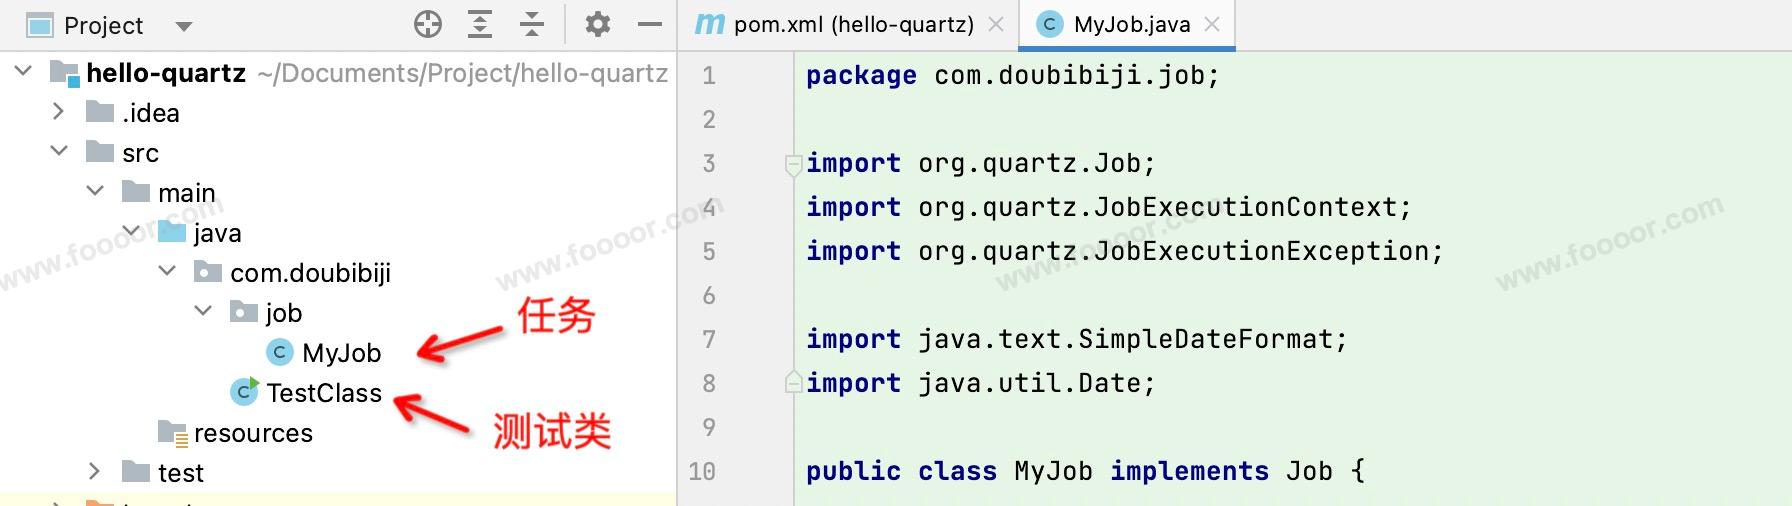Click the Select Opened File target icon
Screen dimensions: 1792x506
click(x=428, y=25)
